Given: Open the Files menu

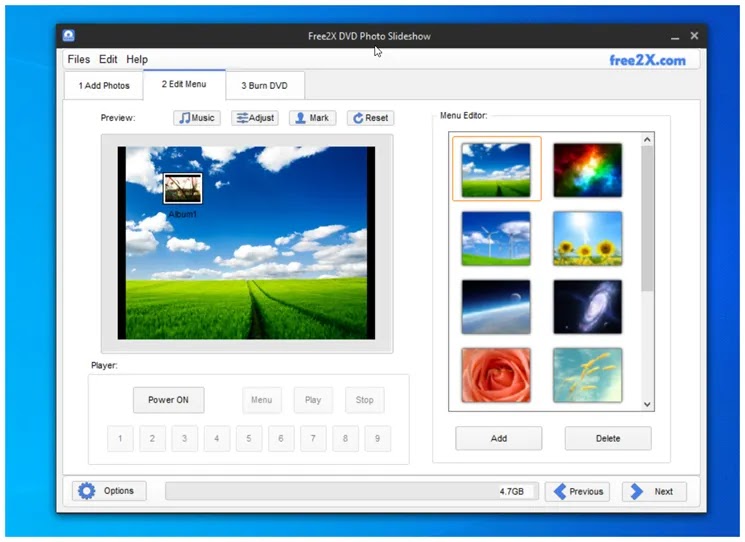Looking at the screenshot, I should 78,59.
